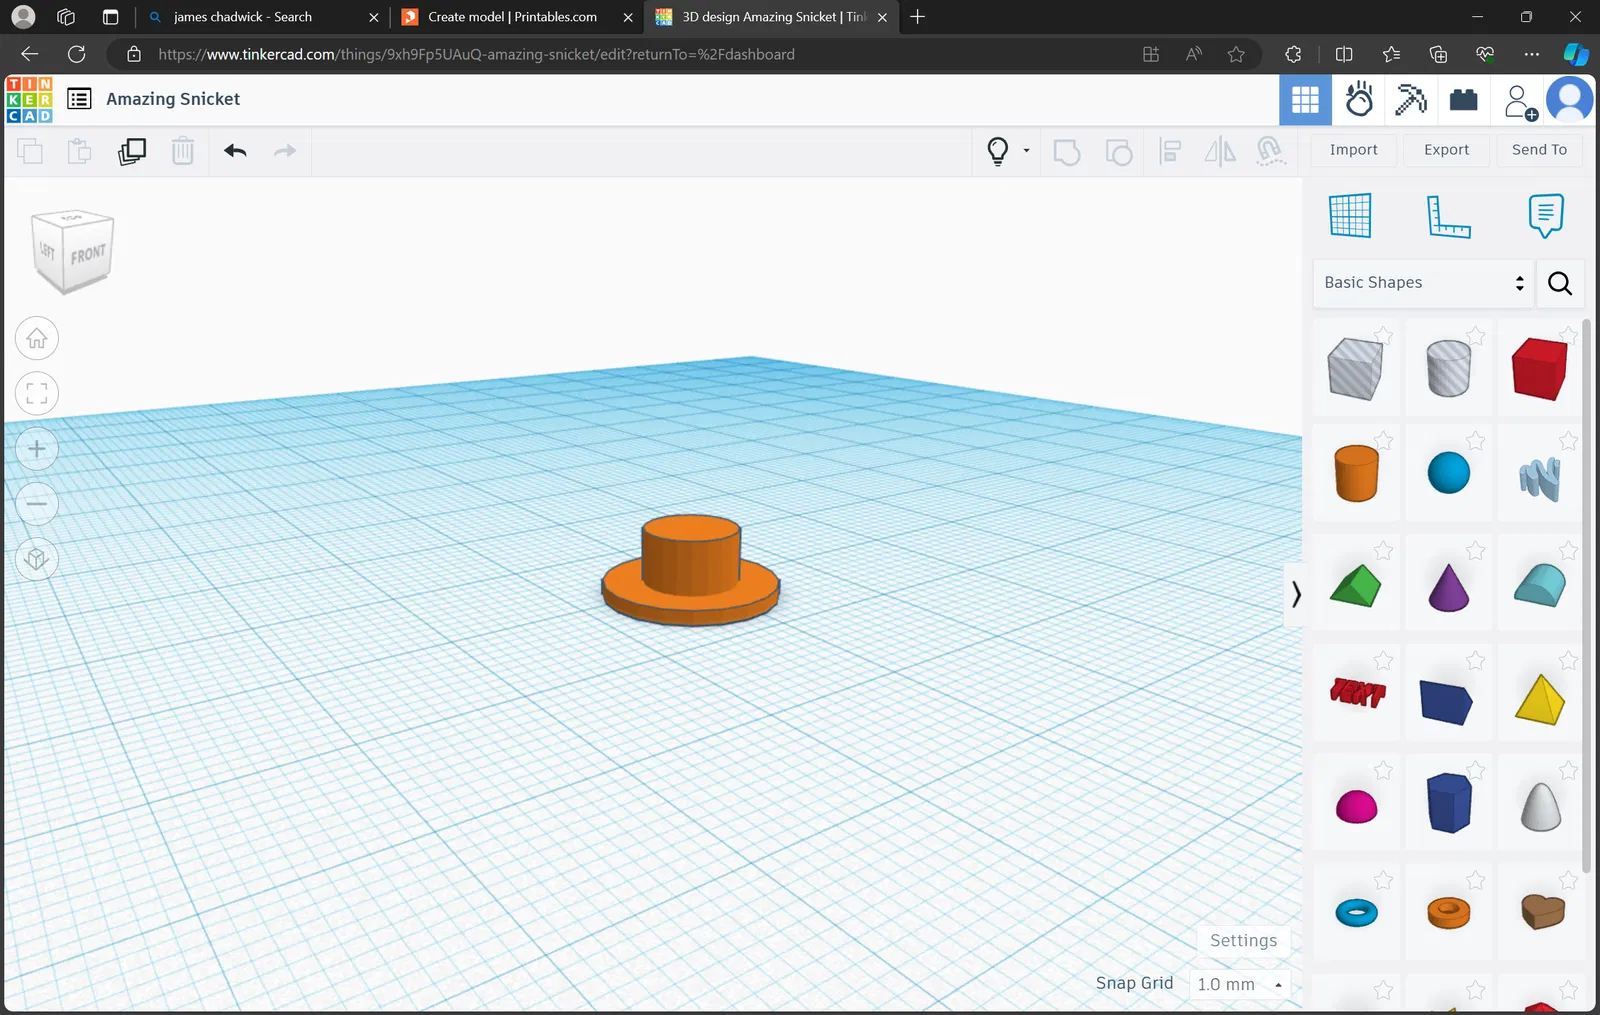Click the Import button

pyautogui.click(x=1353, y=150)
